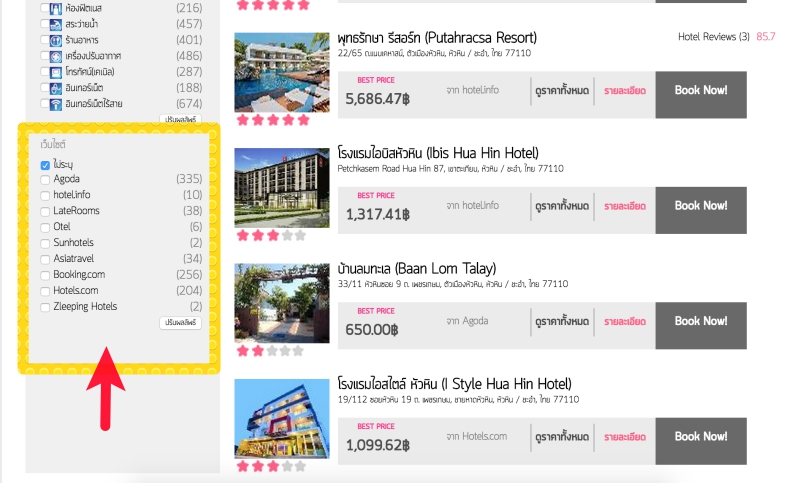
Task: Click the restaurant amenity icon
Action: 56,40
